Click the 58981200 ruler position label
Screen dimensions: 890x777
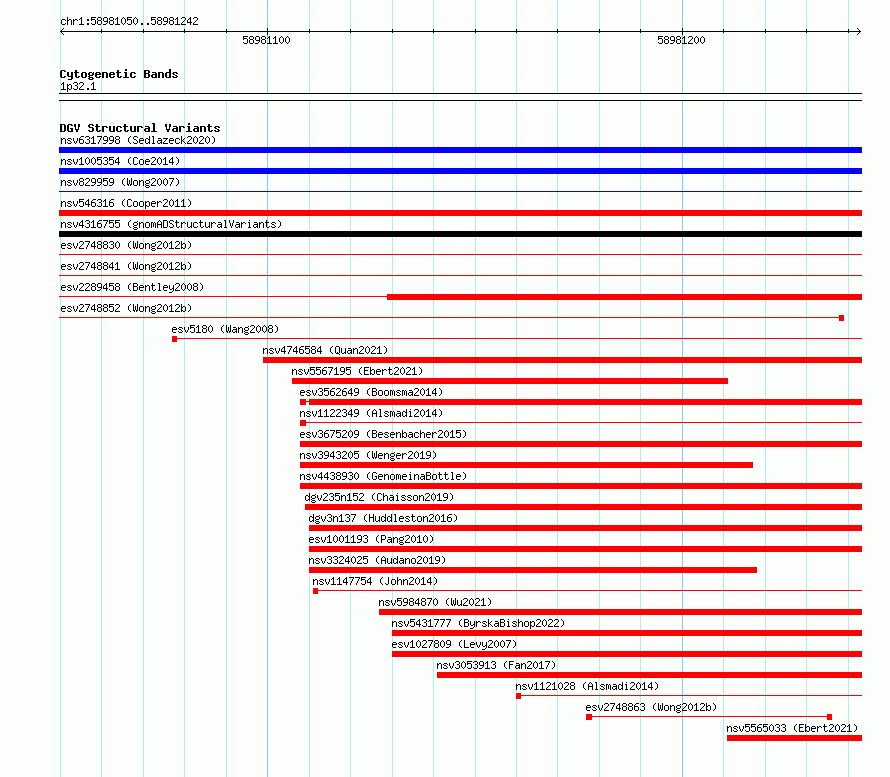coord(681,40)
